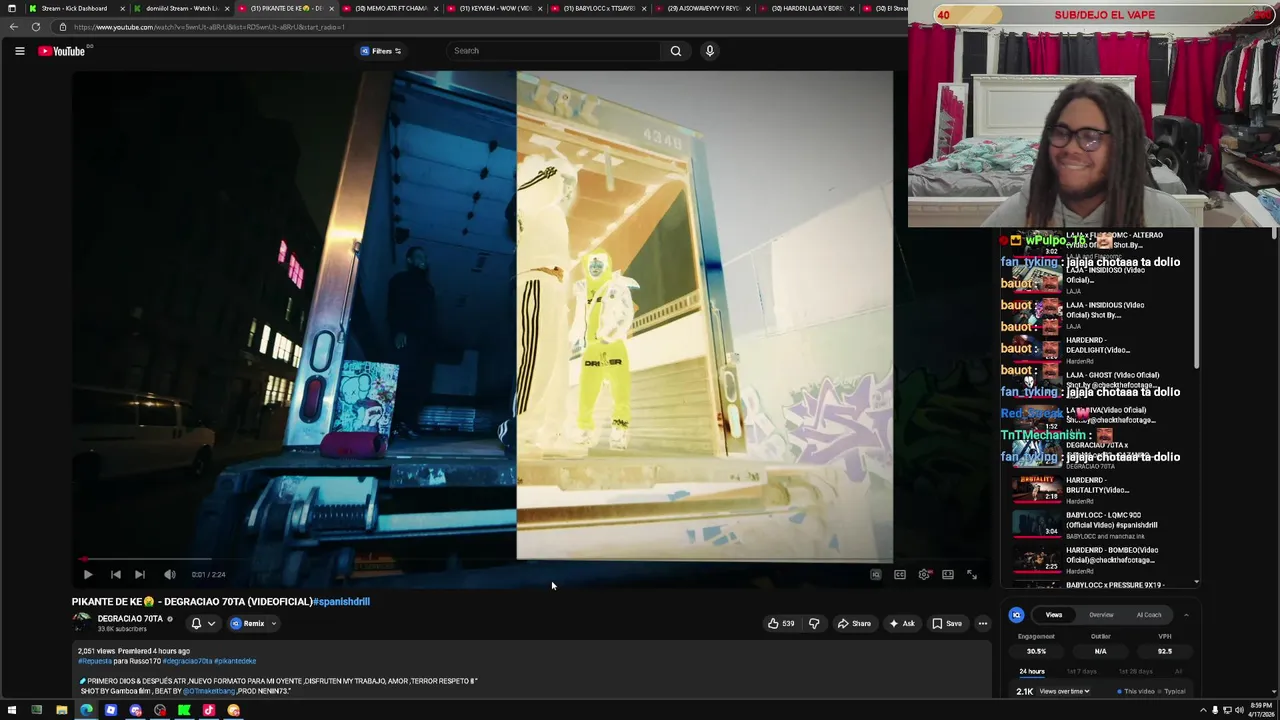1280x720 pixels.
Task: Switch to AI Coach tab
Action: coord(1149,615)
